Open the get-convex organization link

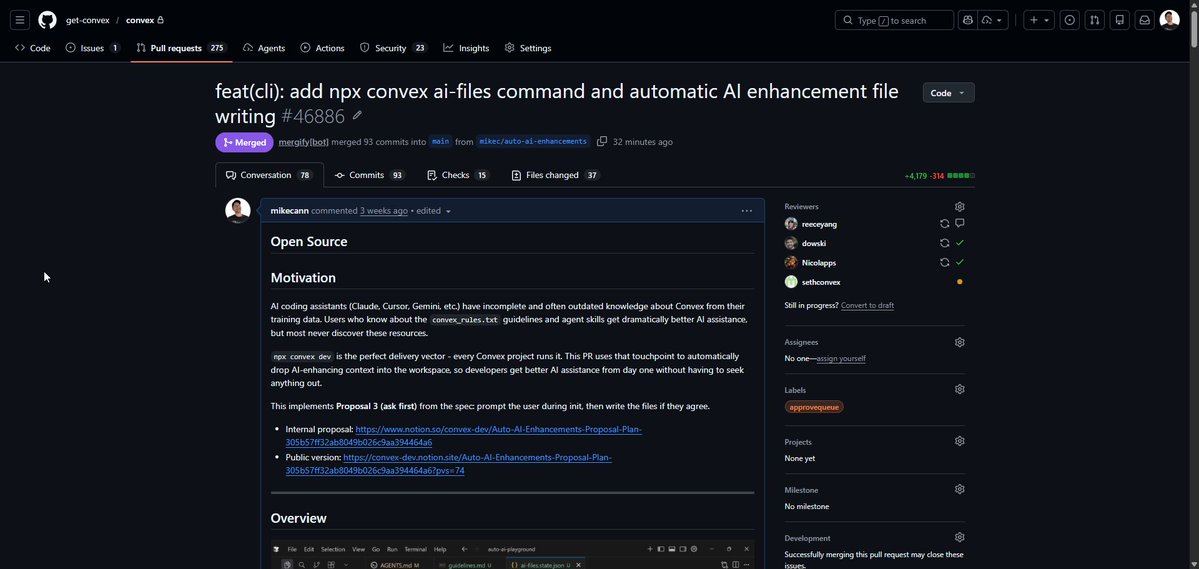[87, 20]
